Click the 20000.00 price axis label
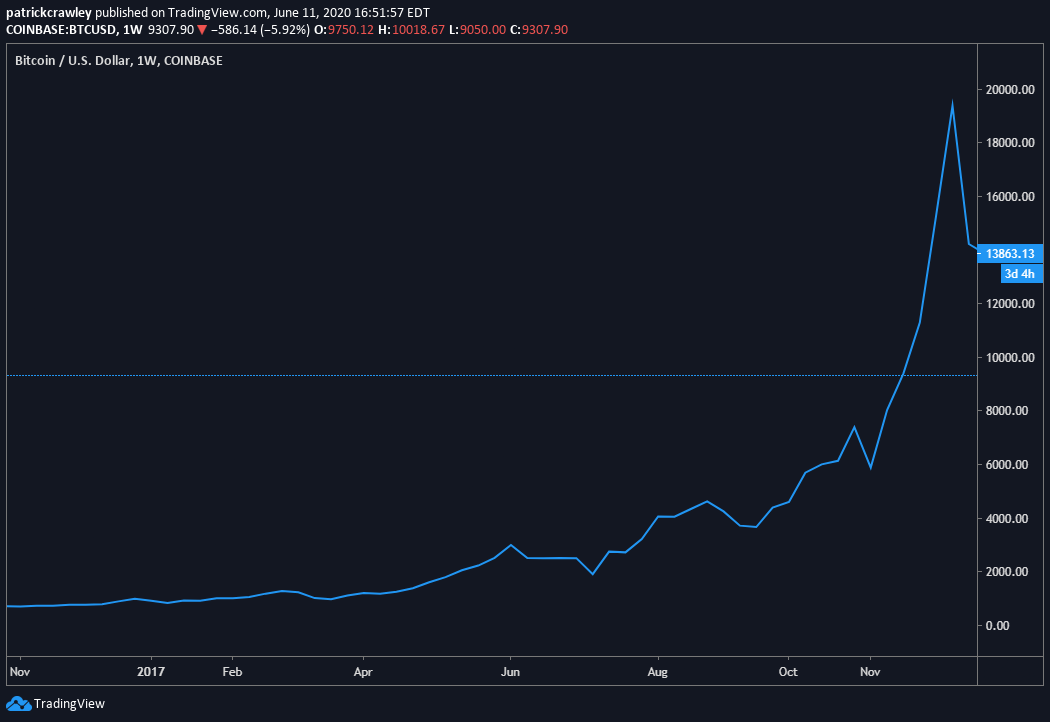 point(1010,90)
